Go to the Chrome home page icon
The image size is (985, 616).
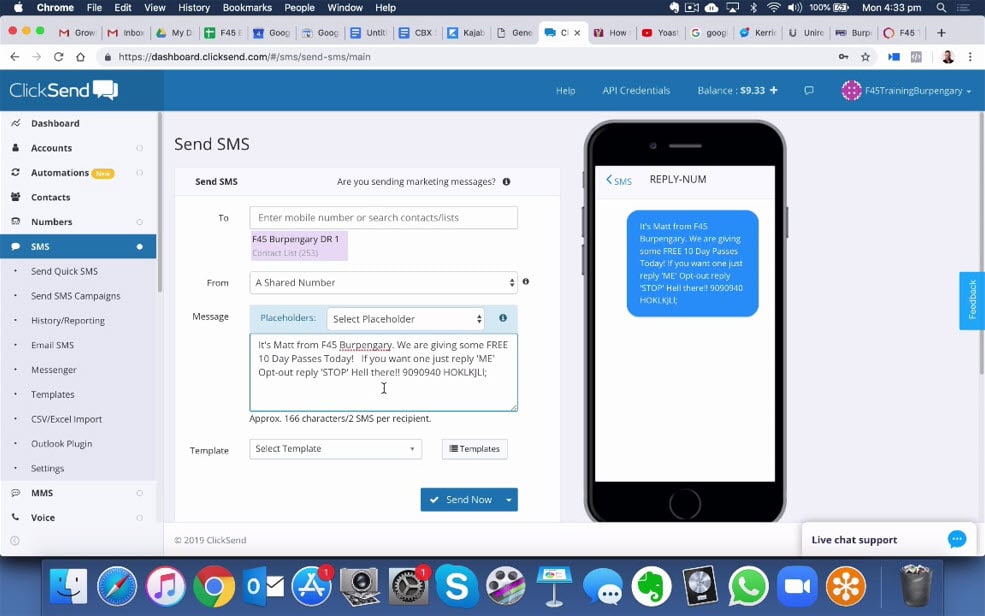pyautogui.click(x=80, y=57)
